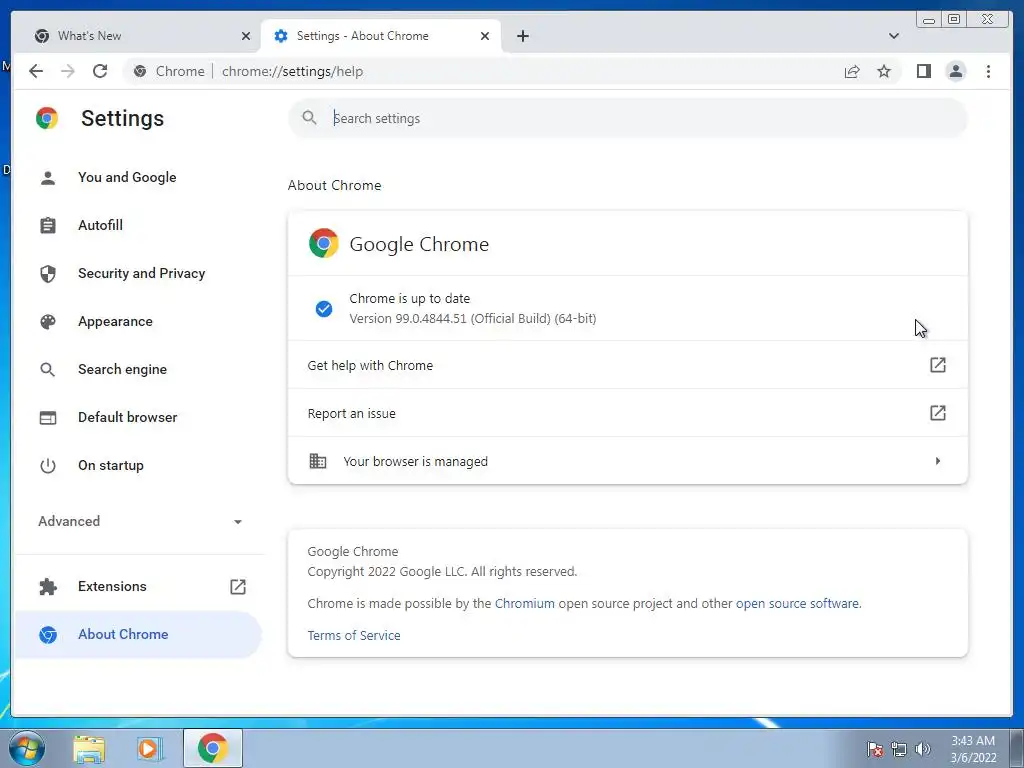
Task: Click external link icon for Get help with Chrome
Action: pyautogui.click(x=938, y=365)
